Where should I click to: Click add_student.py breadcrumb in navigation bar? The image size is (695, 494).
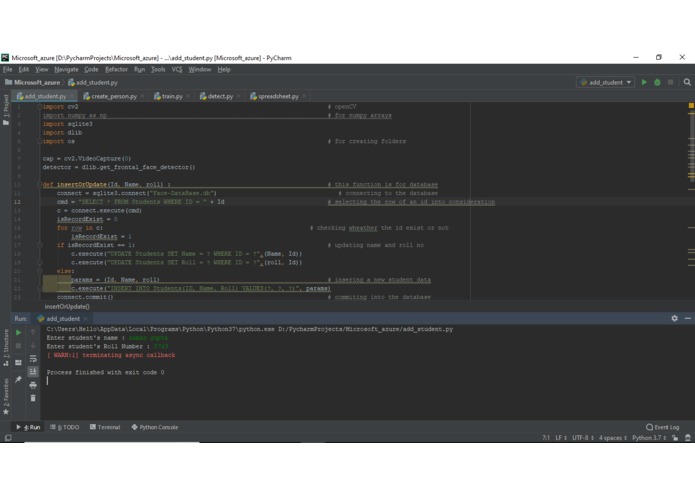point(93,82)
